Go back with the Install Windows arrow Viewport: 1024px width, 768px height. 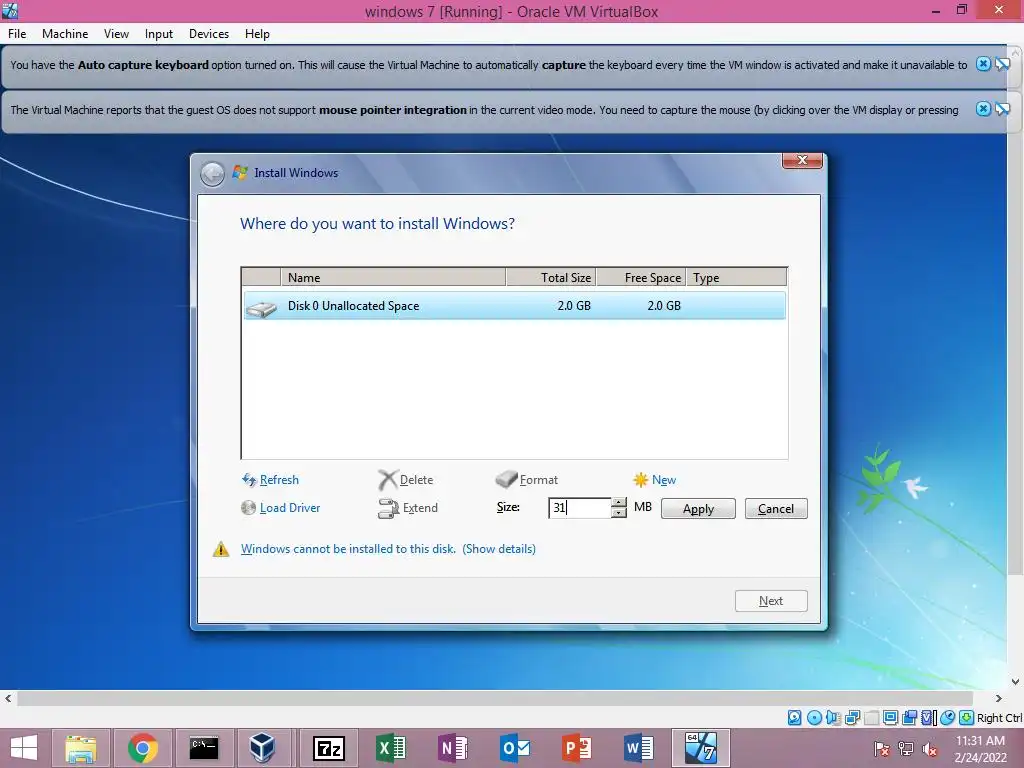212,174
